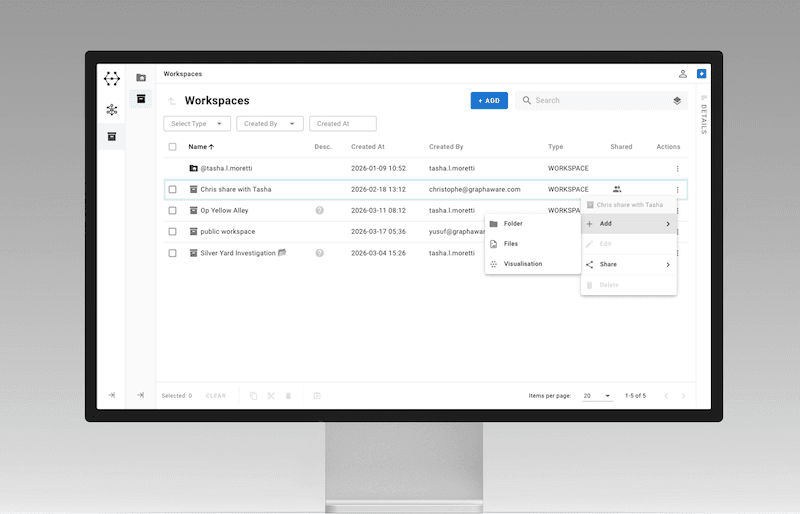Click the shared users icon on Chris share row
800x514 pixels.
click(x=617, y=189)
